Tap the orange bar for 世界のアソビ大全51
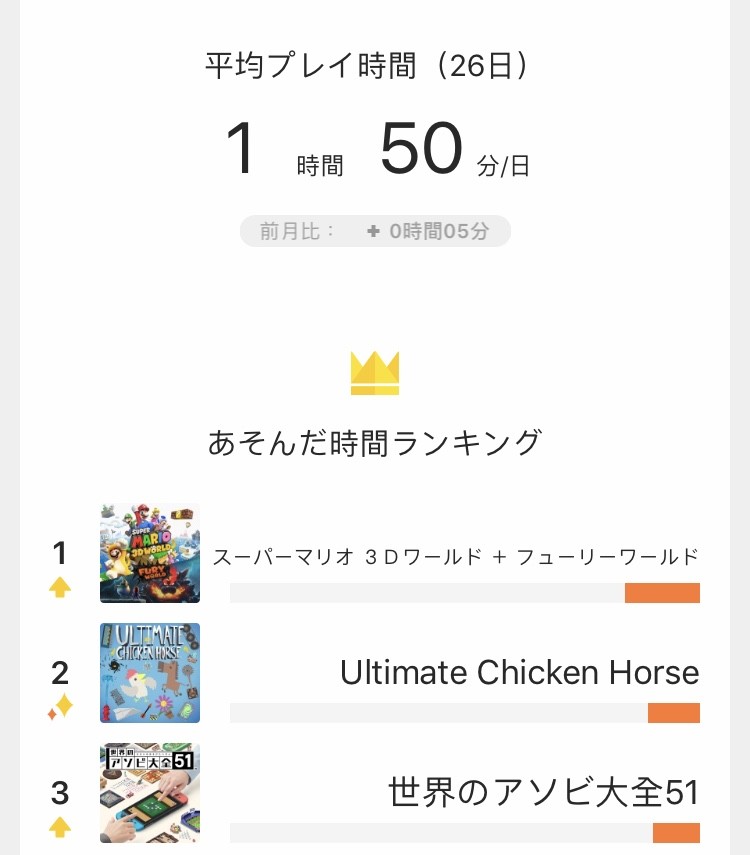Screen dimensions: 750x855 click(676, 833)
